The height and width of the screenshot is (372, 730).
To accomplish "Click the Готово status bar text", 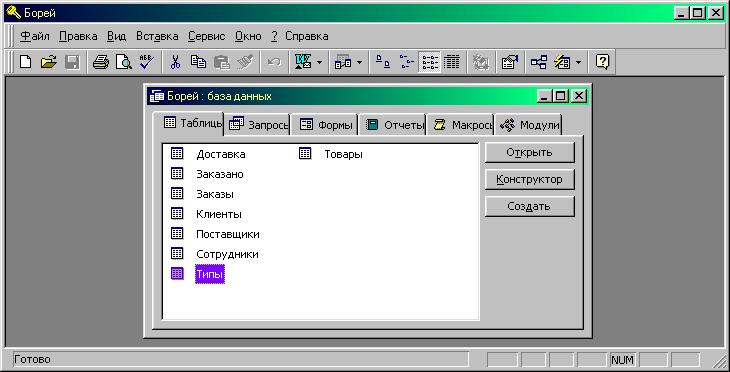I will [32, 359].
